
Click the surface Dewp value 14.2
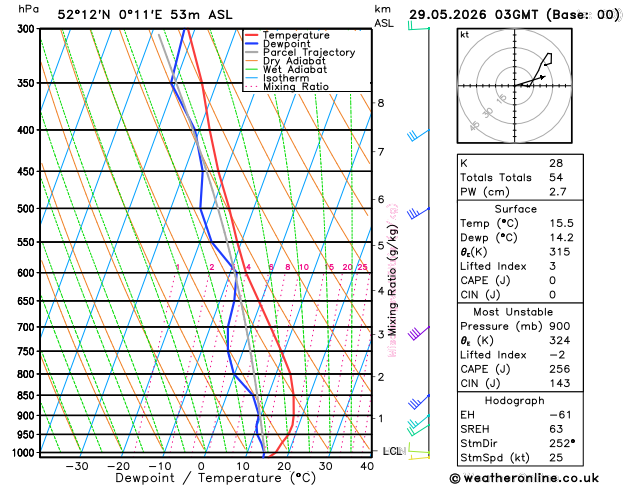(x=561, y=237)
